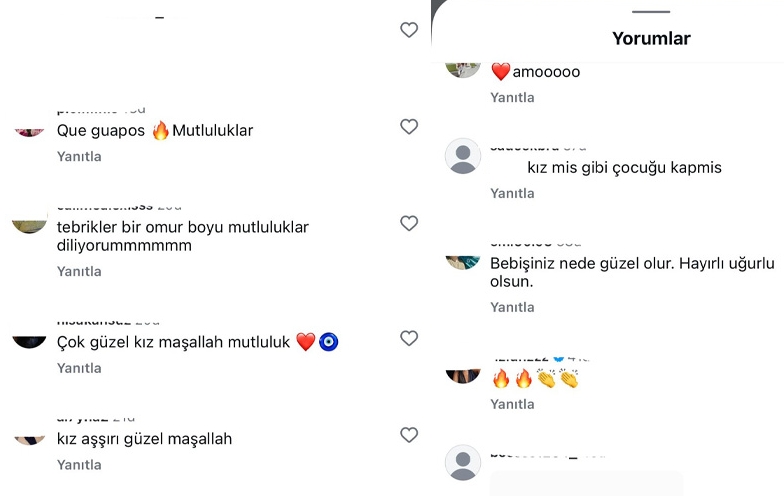This screenshot has height=496, width=784.
Task: Tap heart beside 'Çok güzel kız maşallah'
Action: tap(409, 338)
